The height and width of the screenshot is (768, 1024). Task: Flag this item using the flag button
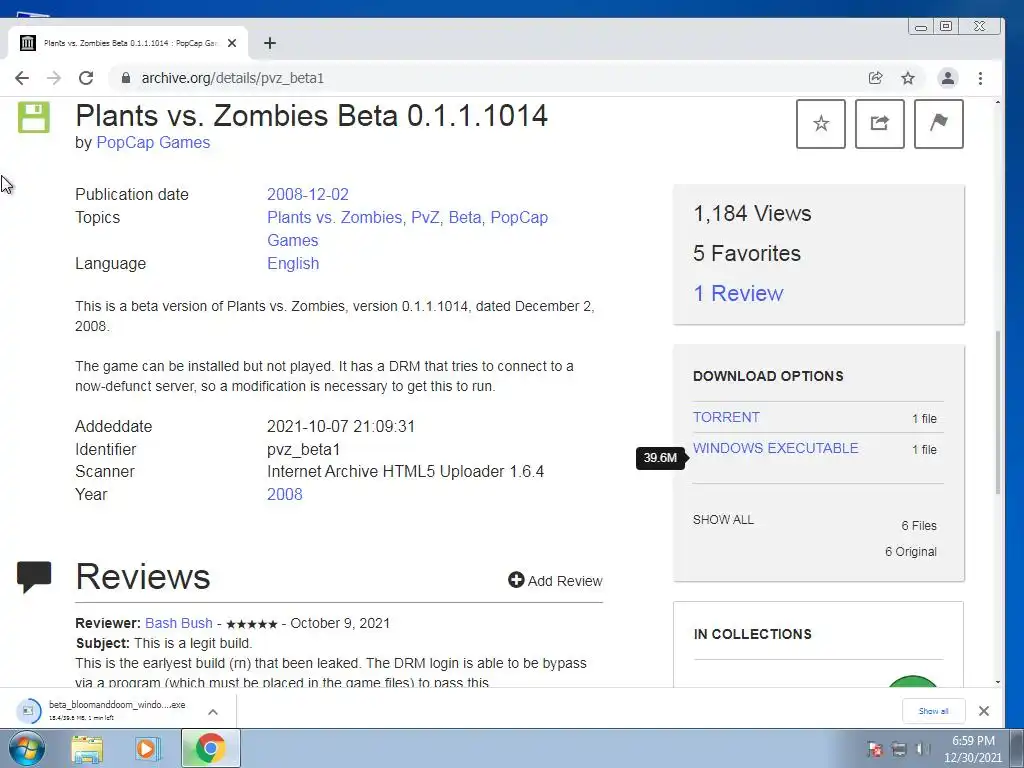[x=938, y=123]
